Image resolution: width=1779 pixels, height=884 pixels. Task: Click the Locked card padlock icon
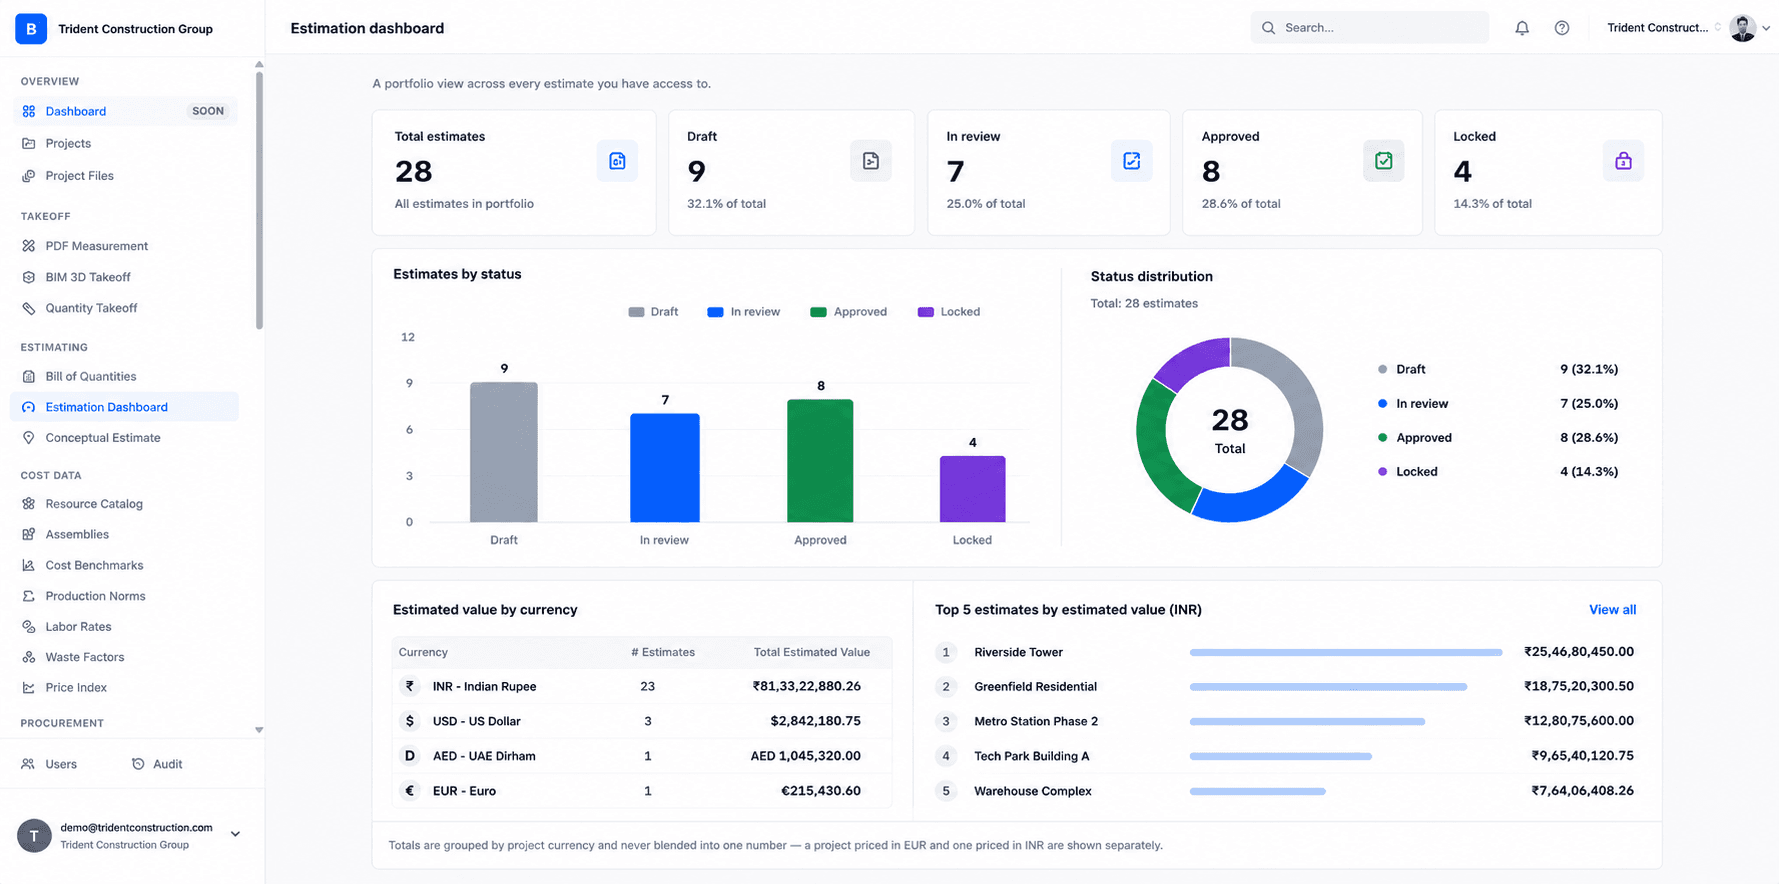pyautogui.click(x=1623, y=161)
